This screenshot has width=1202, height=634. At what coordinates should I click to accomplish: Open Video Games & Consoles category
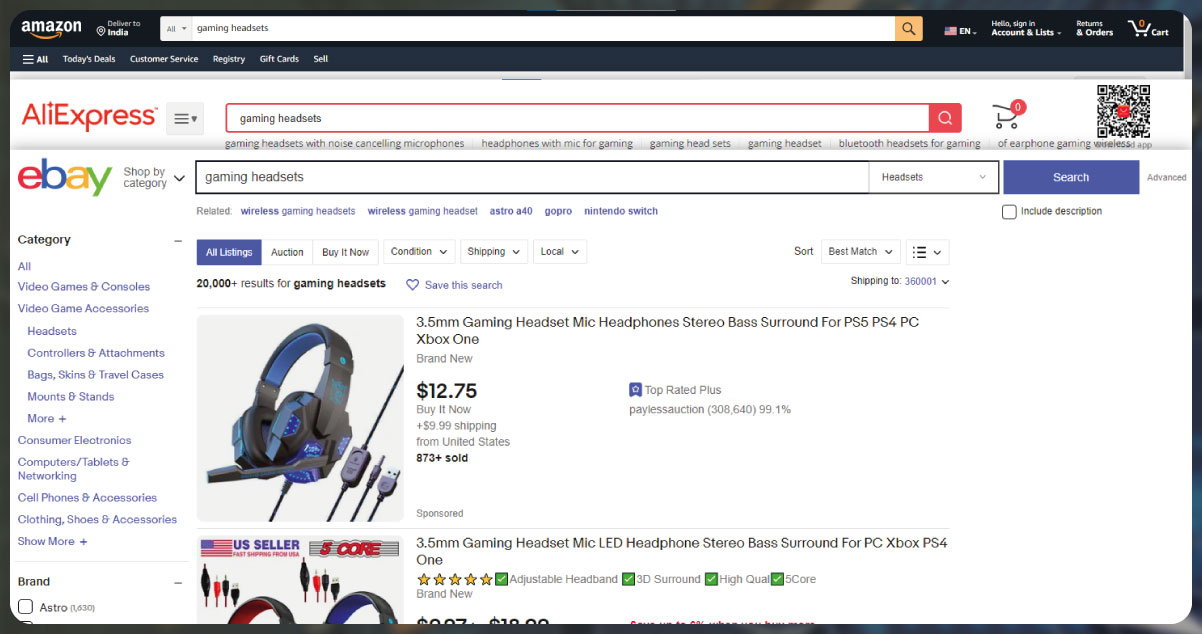coord(84,287)
